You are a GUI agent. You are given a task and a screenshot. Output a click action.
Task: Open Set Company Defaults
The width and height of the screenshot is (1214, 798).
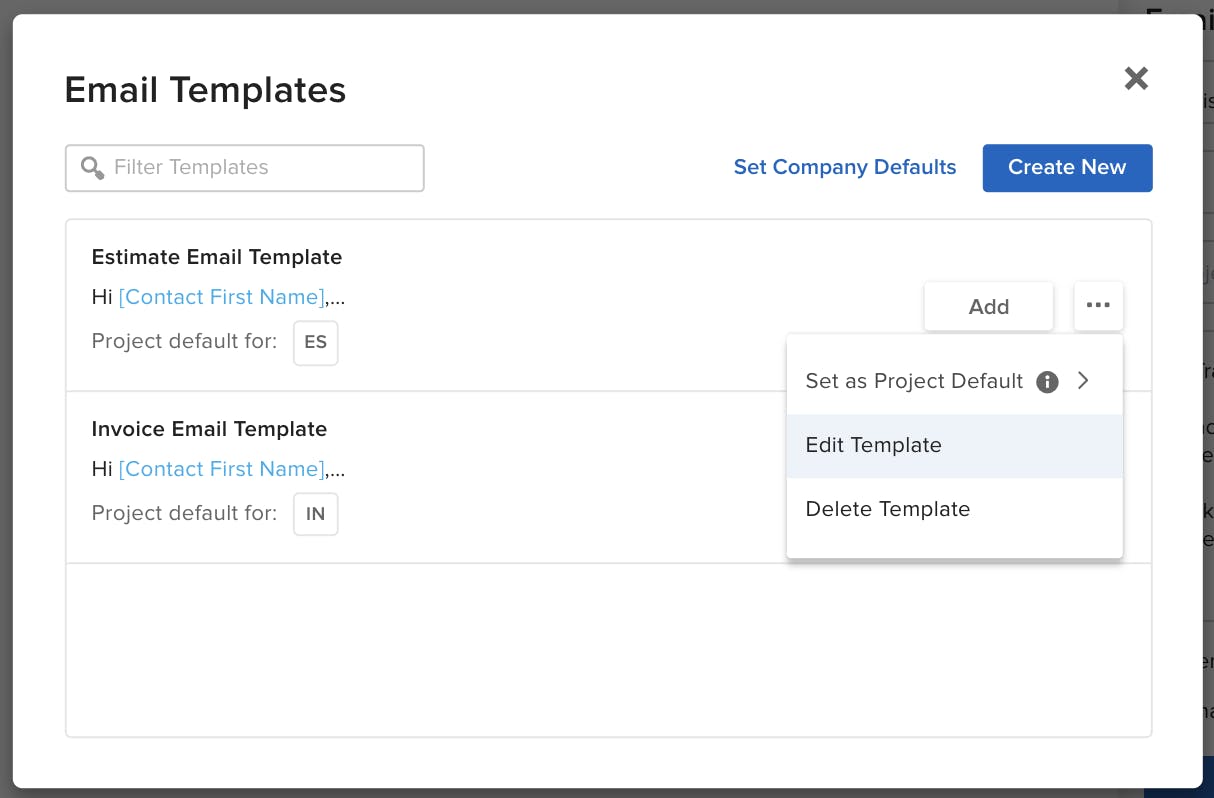click(x=845, y=167)
